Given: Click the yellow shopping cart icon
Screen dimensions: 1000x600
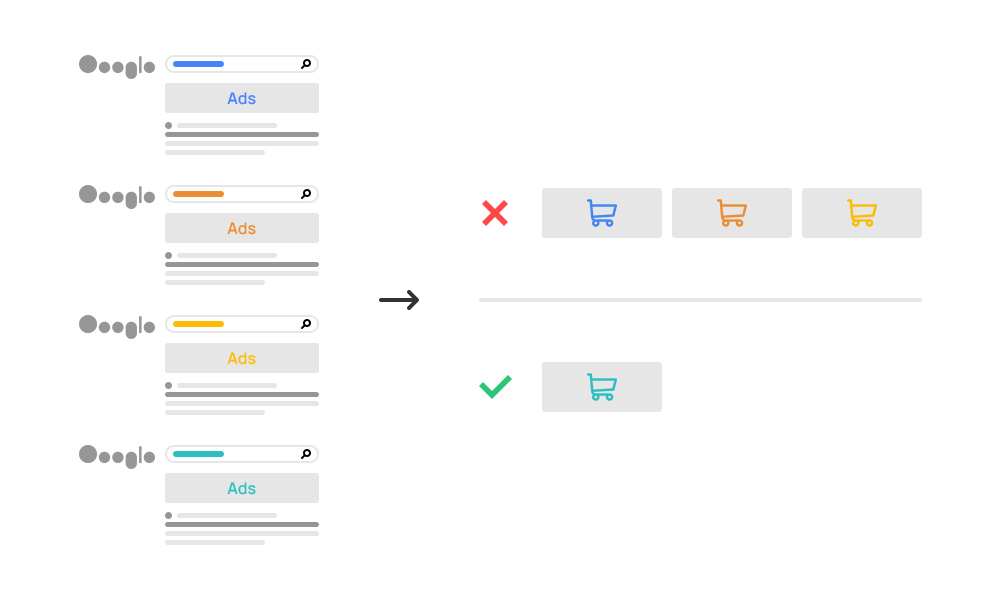Looking at the screenshot, I should pyautogui.click(x=862, y=213).
